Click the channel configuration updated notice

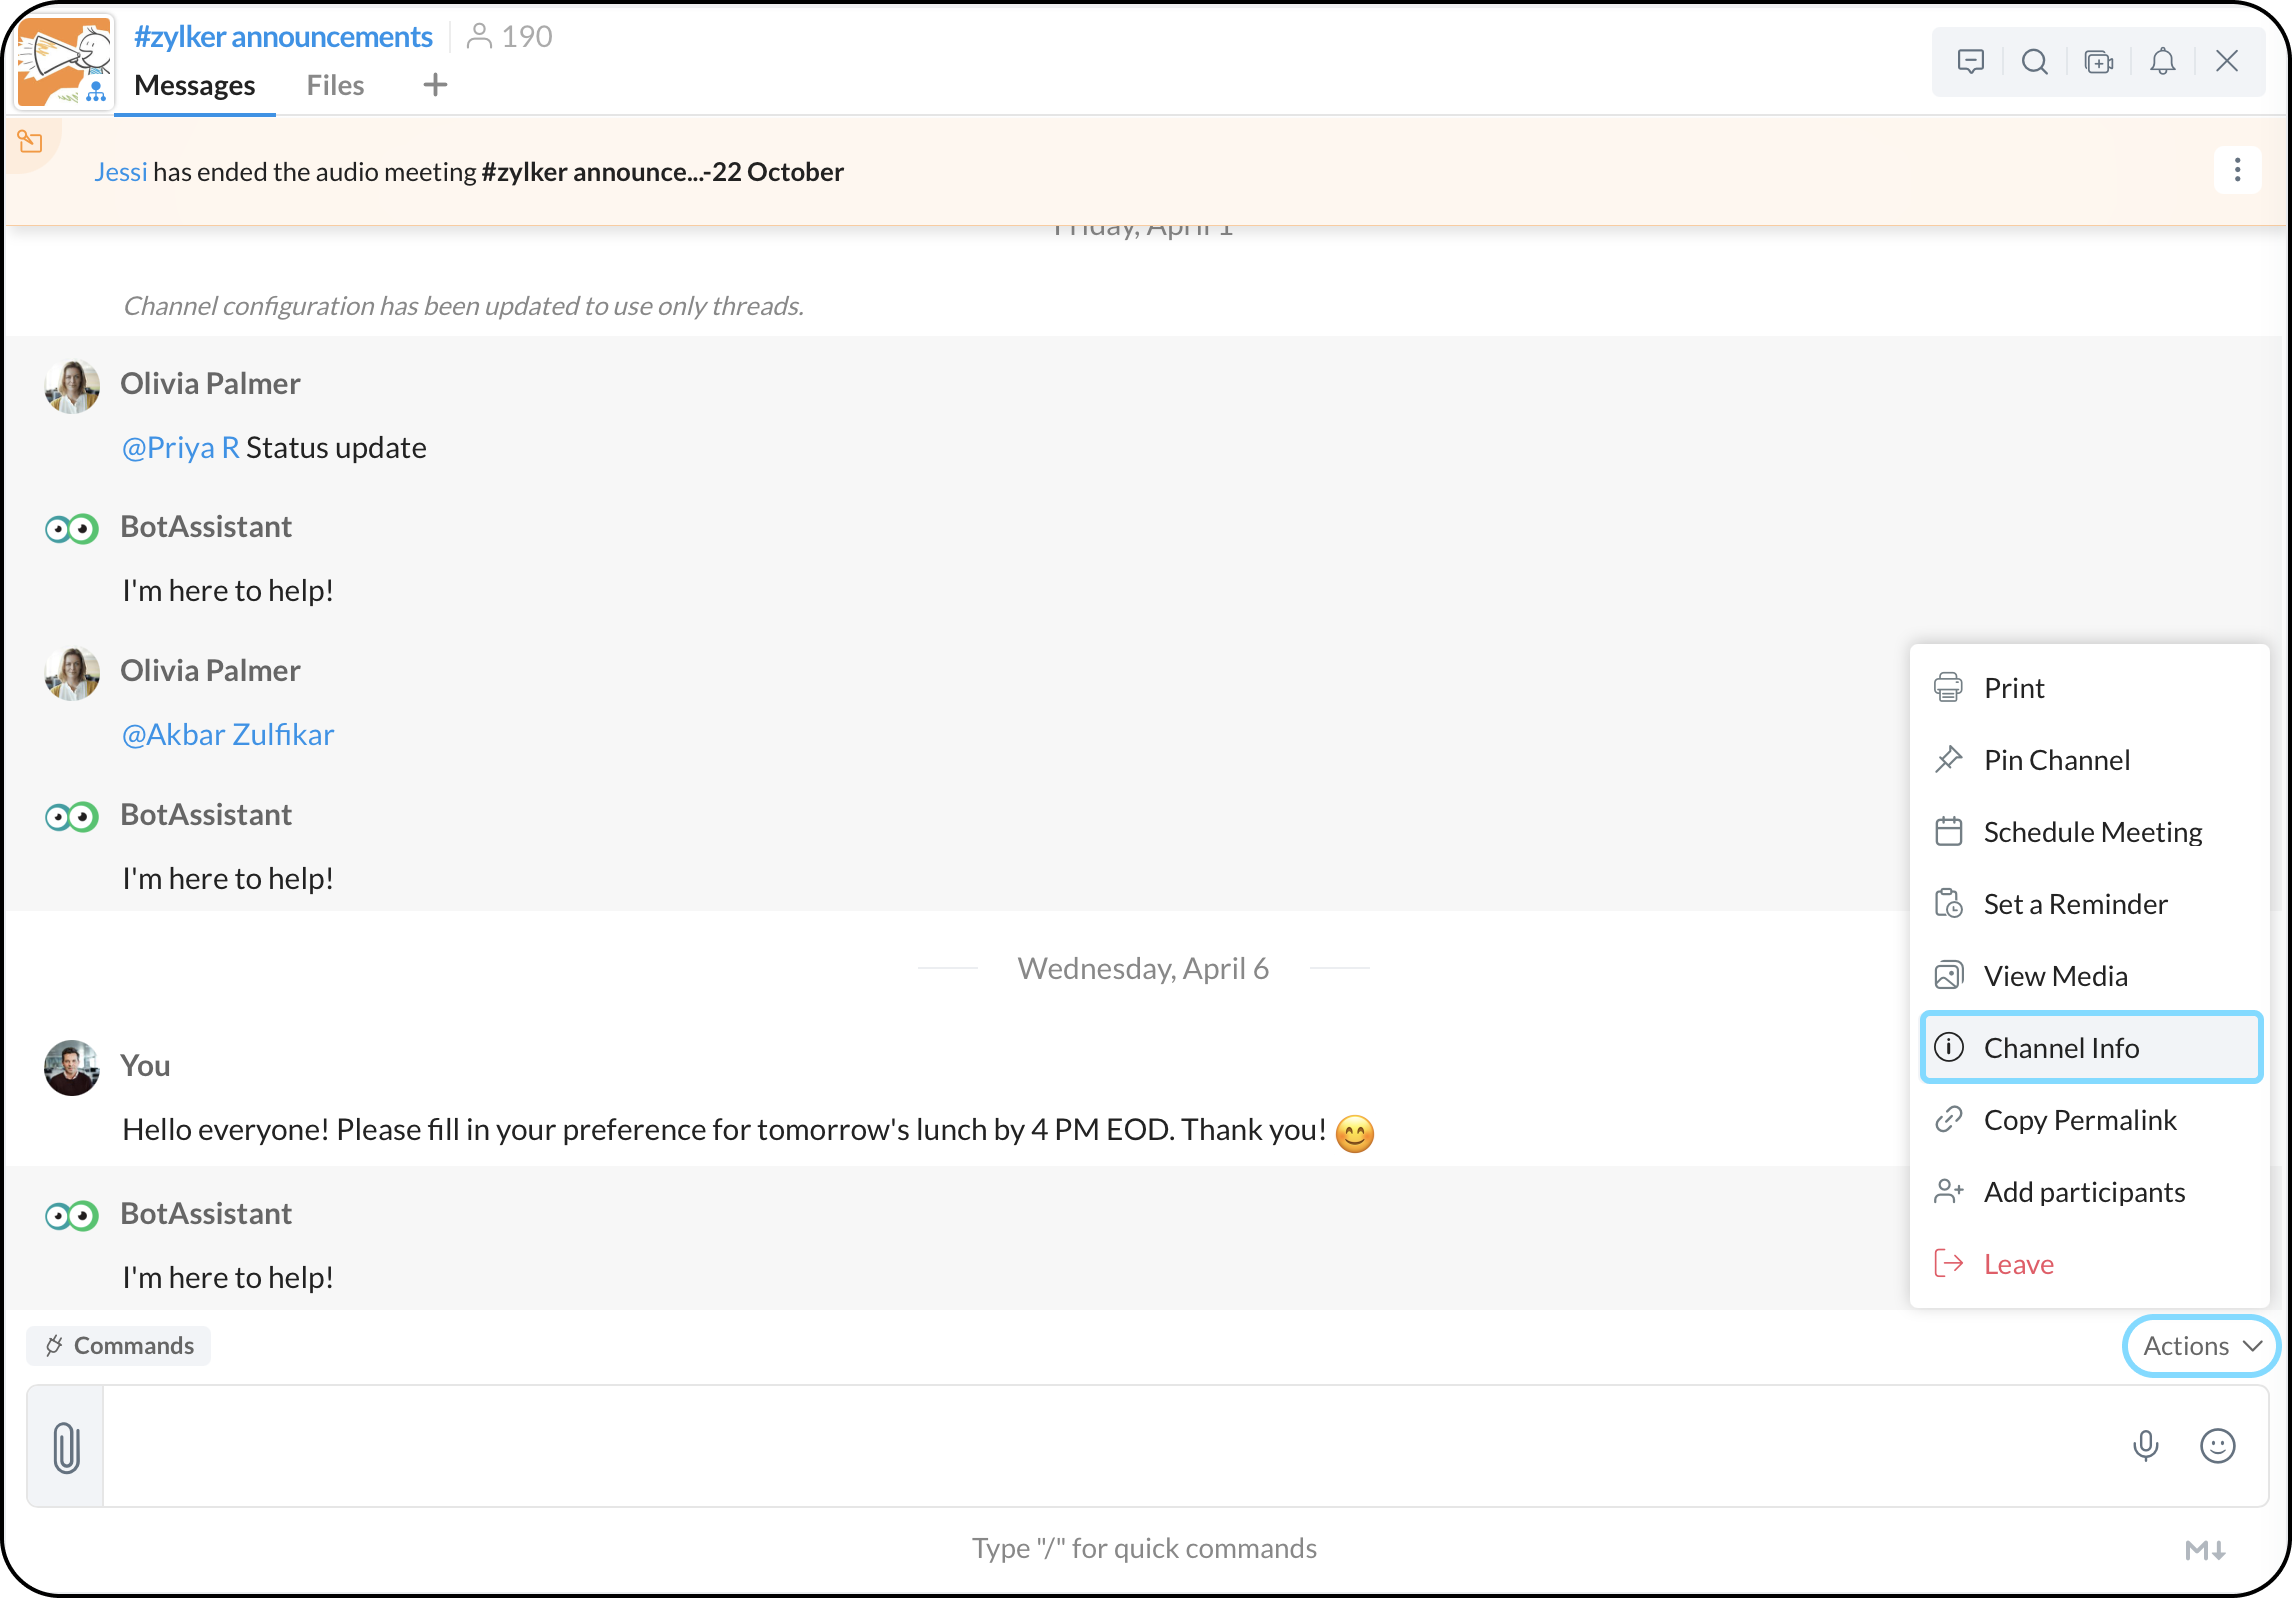pos(463,306)
